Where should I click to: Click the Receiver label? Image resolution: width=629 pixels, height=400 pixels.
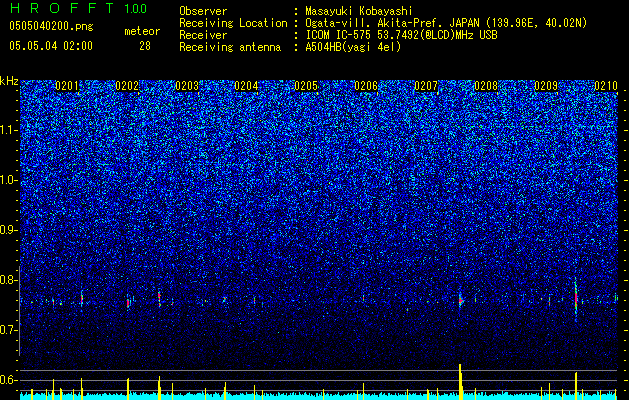click(x=203, y=35)
